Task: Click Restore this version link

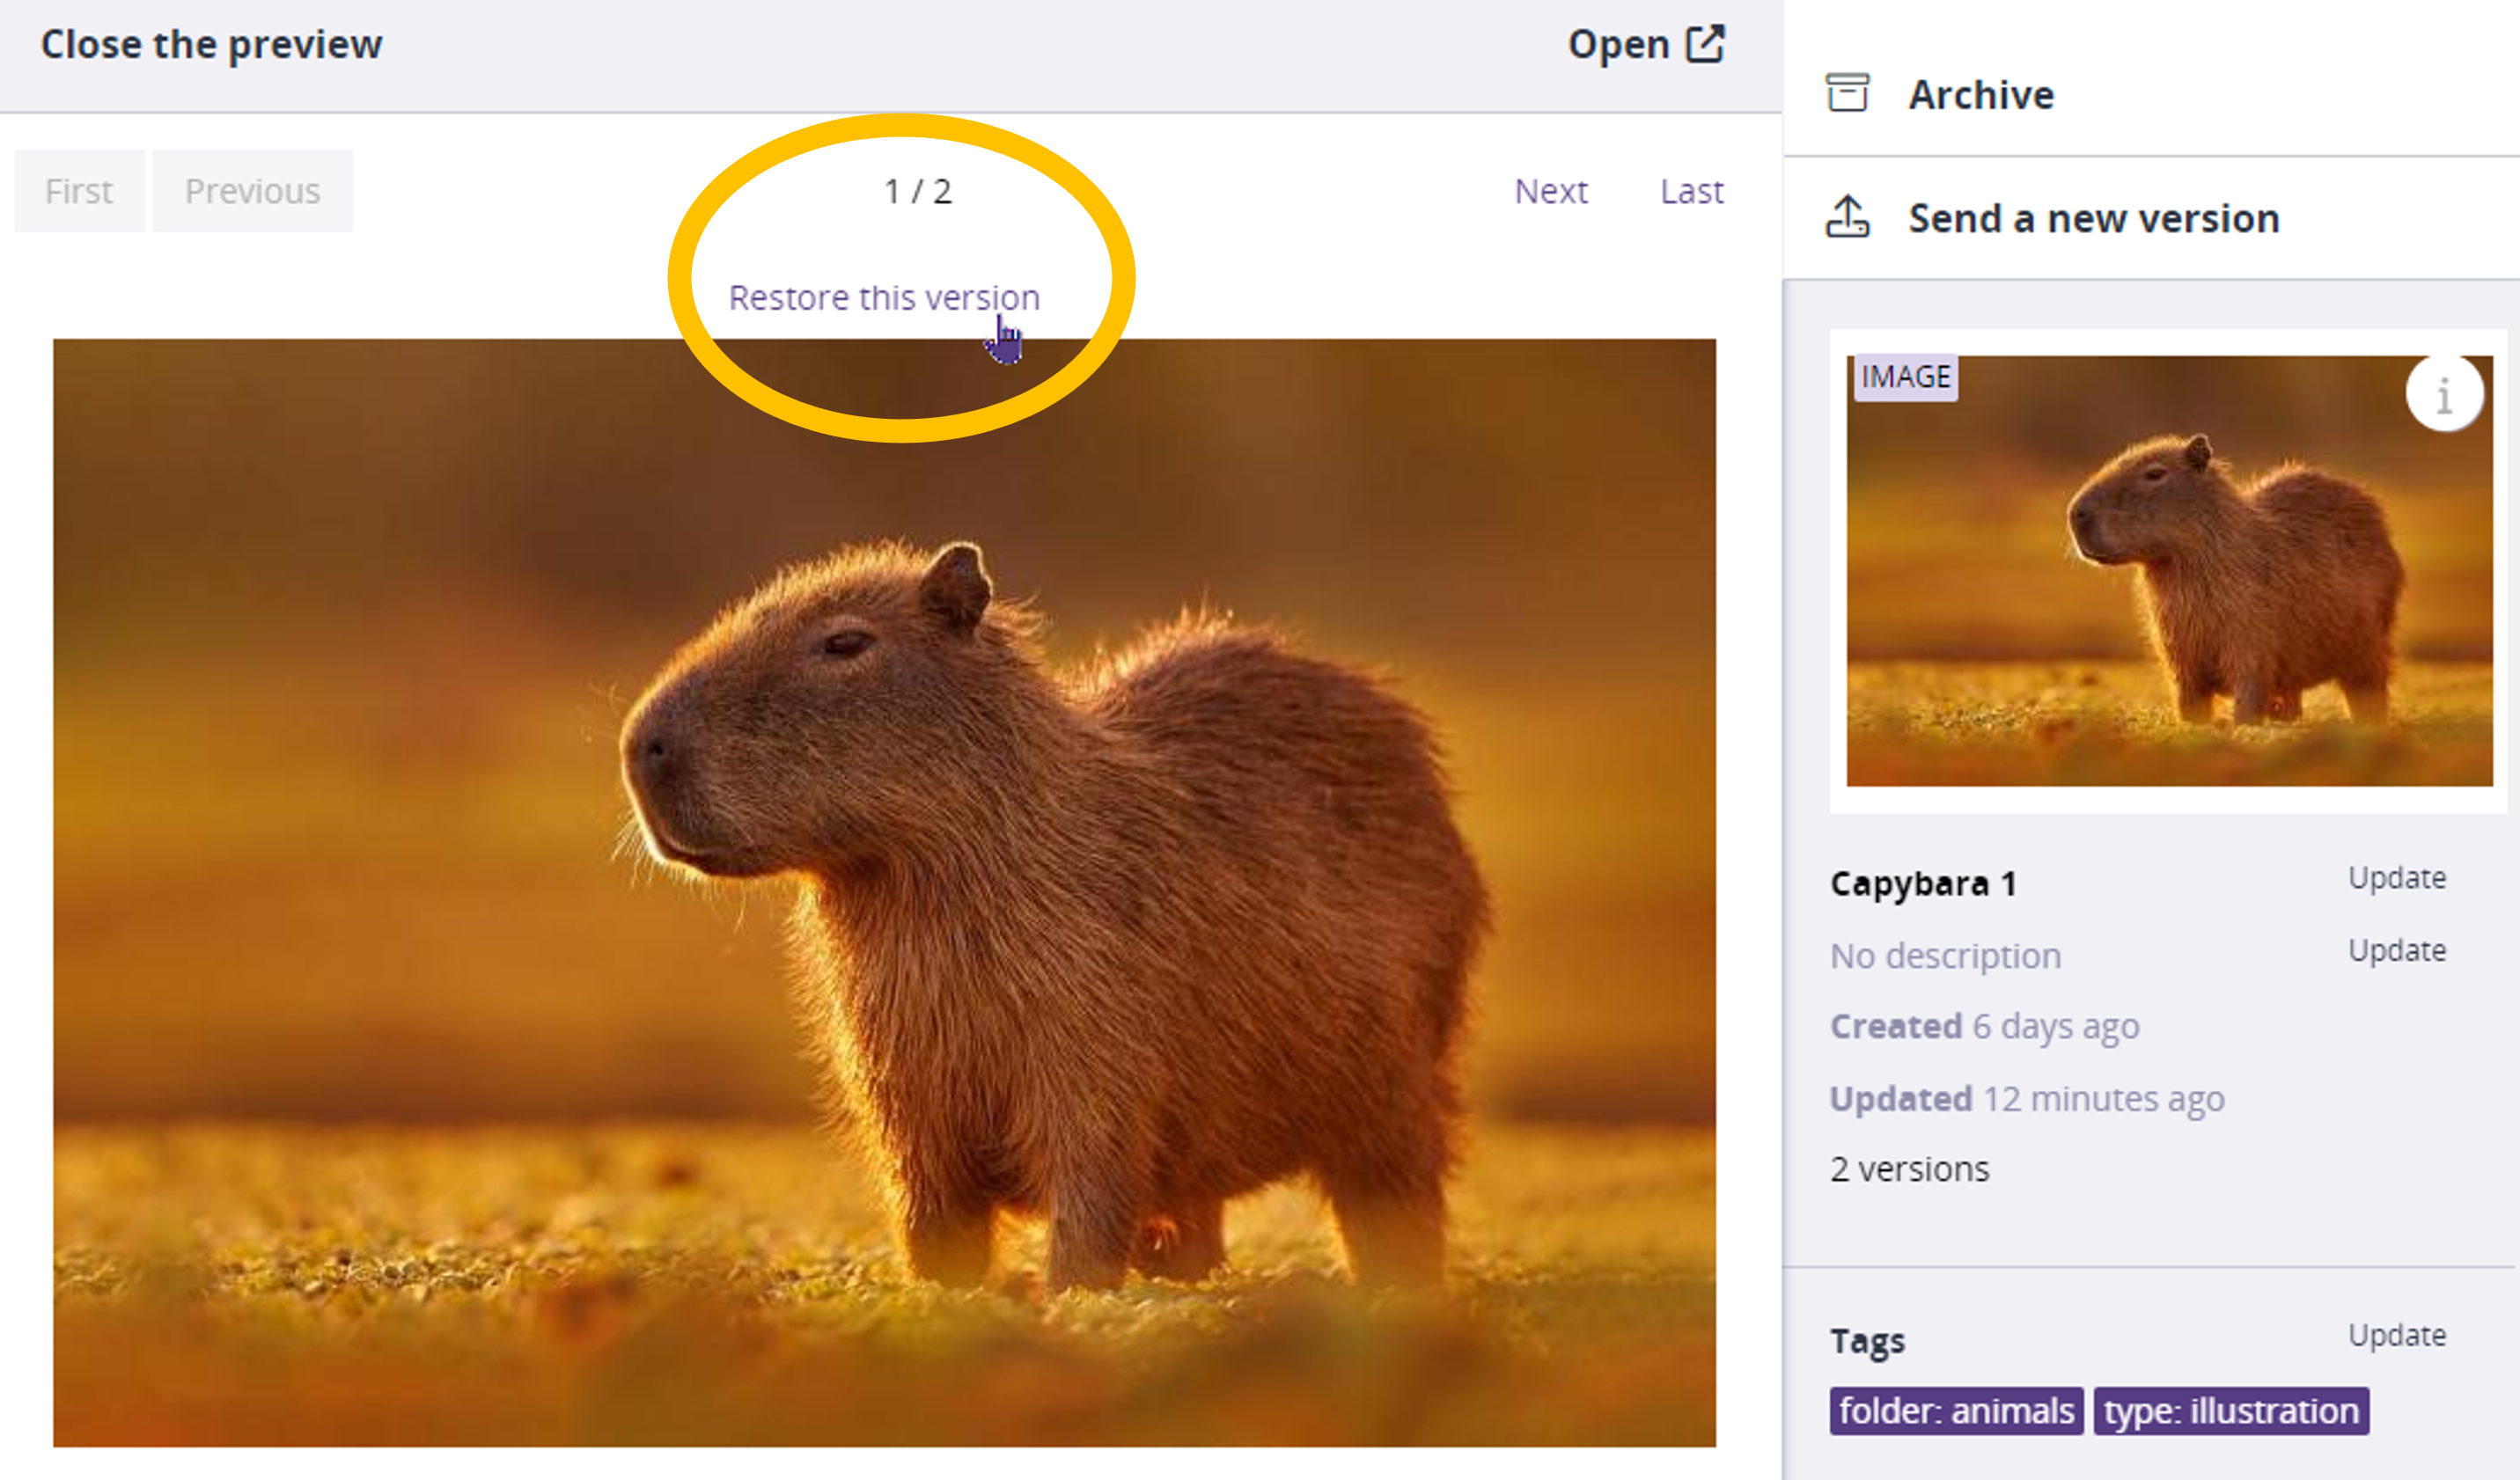Action: [x=884, y=298]
